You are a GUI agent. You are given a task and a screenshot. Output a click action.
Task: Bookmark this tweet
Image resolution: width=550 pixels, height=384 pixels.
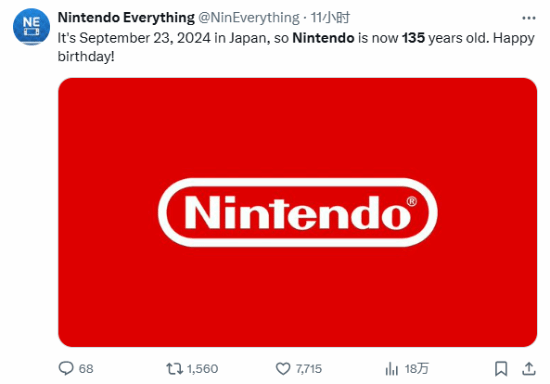pos(501,369)
